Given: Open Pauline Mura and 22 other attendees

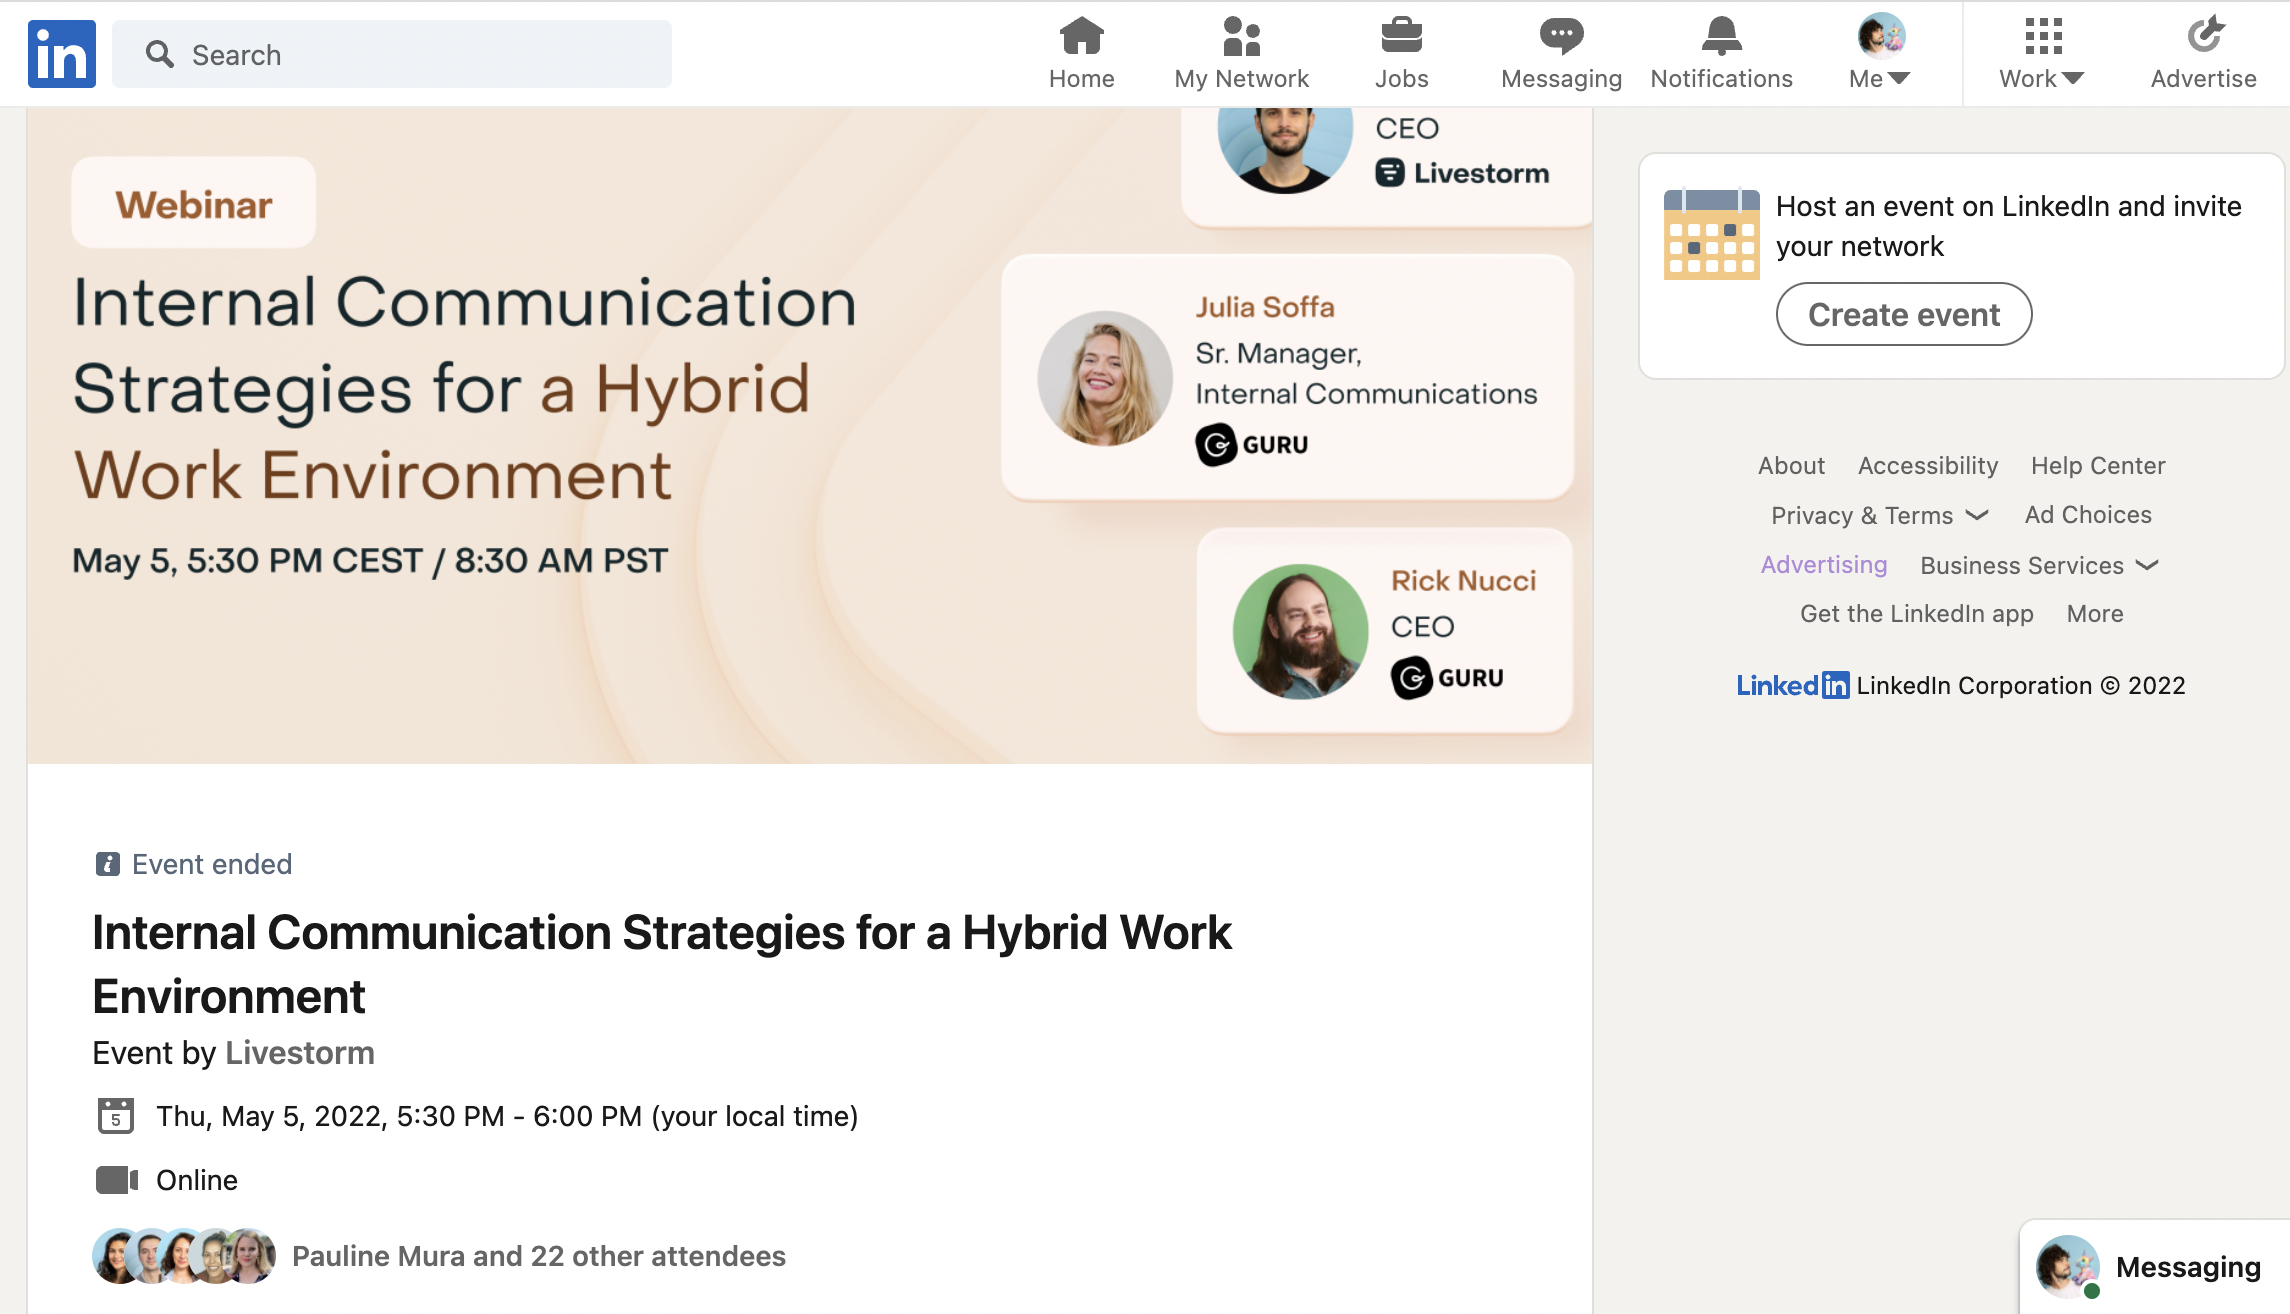Looking at the screenshot, I should [539, 1256].
